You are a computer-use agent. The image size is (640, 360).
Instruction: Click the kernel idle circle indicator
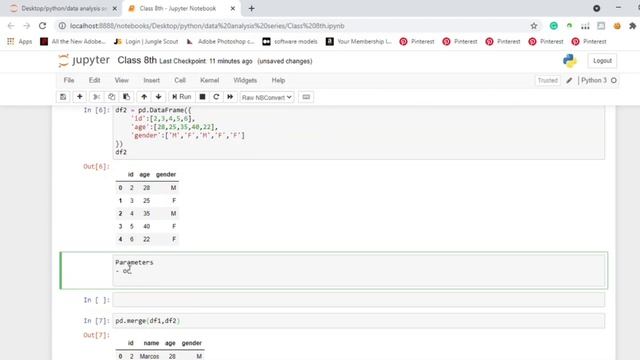613,80
